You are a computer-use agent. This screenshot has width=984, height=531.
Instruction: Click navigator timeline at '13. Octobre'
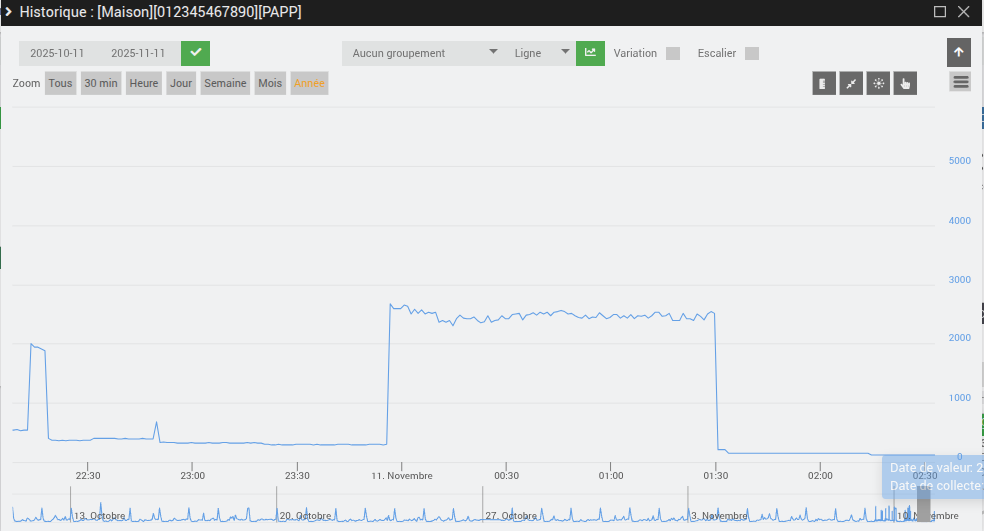[100, 516]
